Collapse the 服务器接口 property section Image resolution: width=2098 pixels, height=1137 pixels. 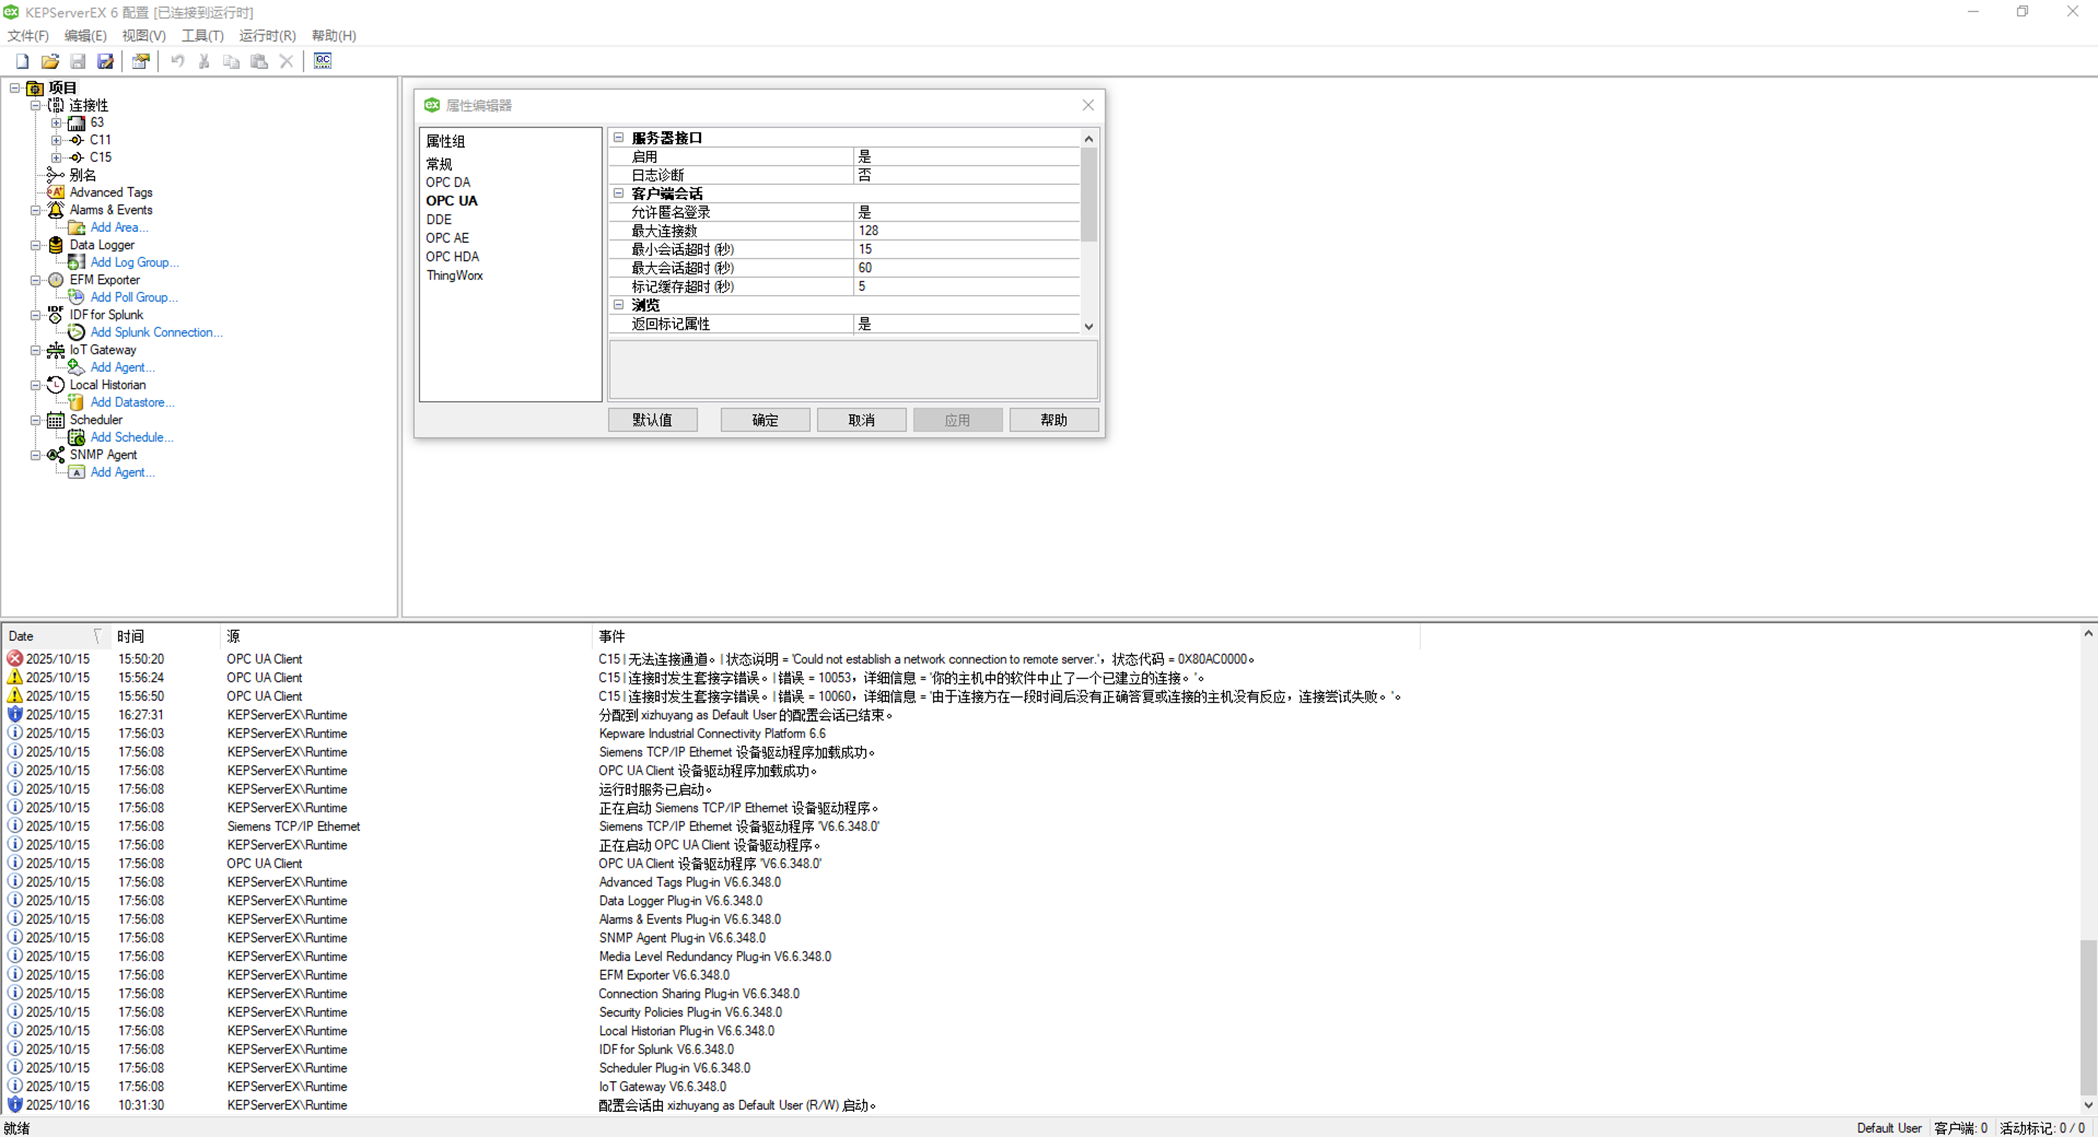tap(619, 138)
